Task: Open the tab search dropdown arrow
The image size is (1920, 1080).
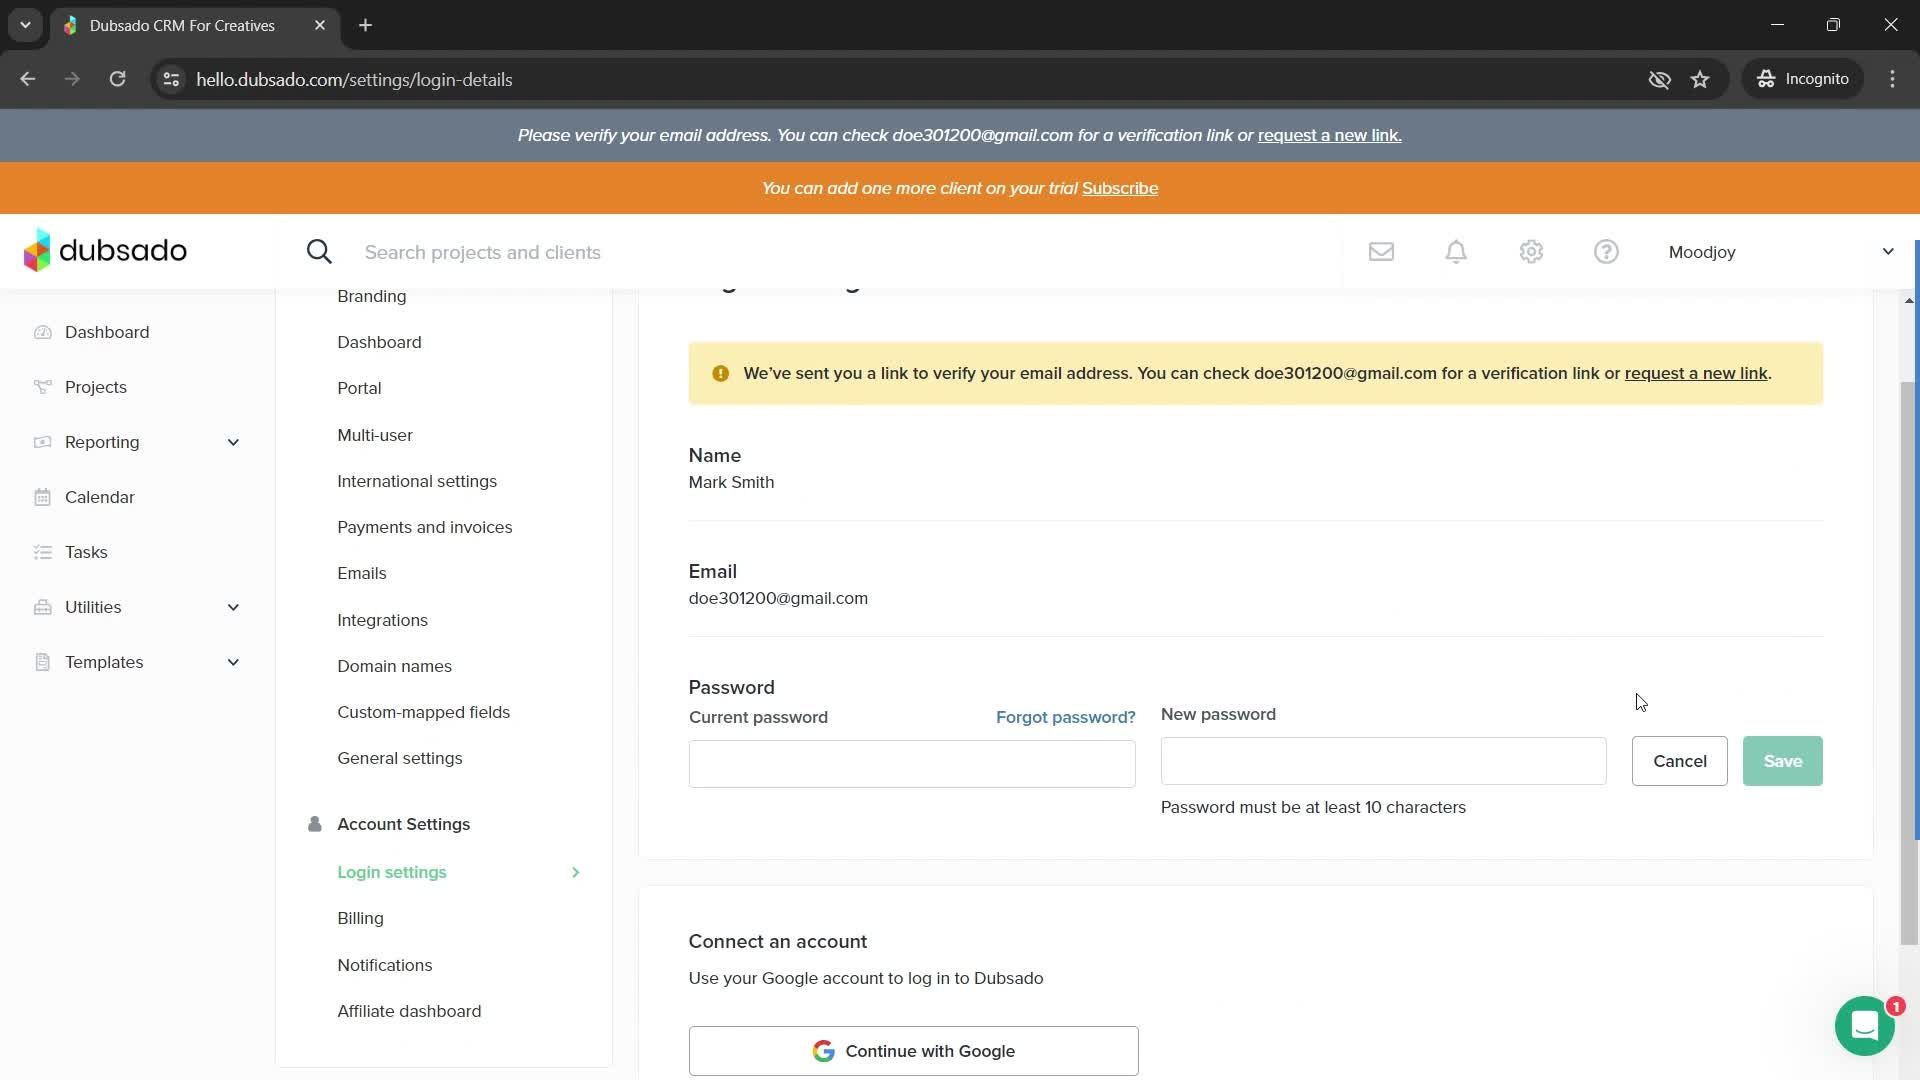Action: 25,25
